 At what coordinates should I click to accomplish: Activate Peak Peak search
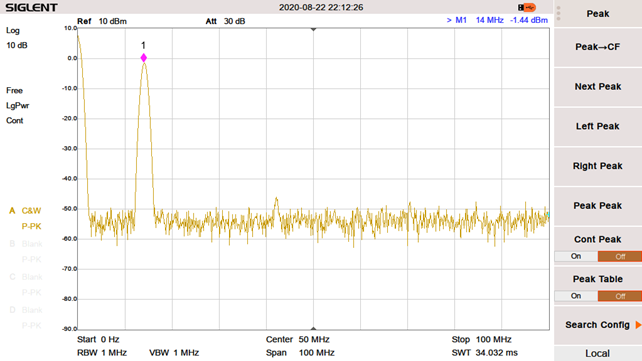click(x=598, y=206)
